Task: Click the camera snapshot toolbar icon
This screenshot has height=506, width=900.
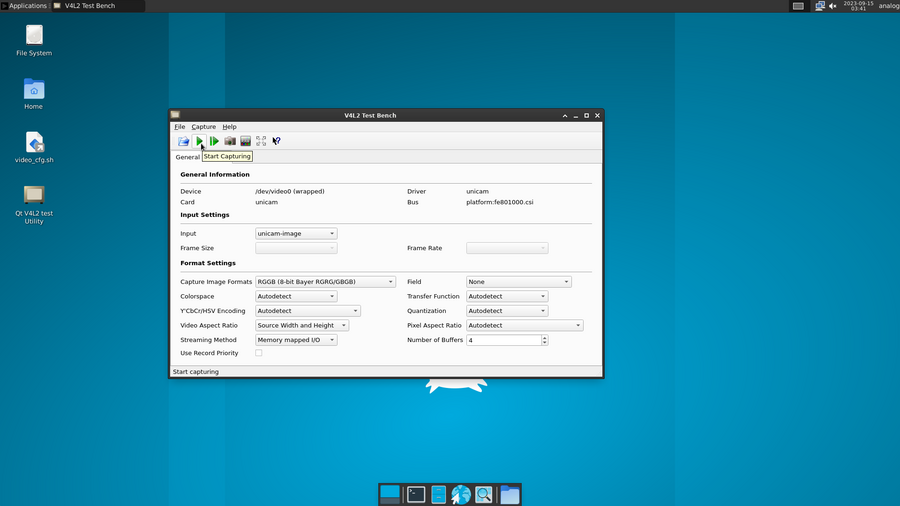Action: (x=230, y=141)
